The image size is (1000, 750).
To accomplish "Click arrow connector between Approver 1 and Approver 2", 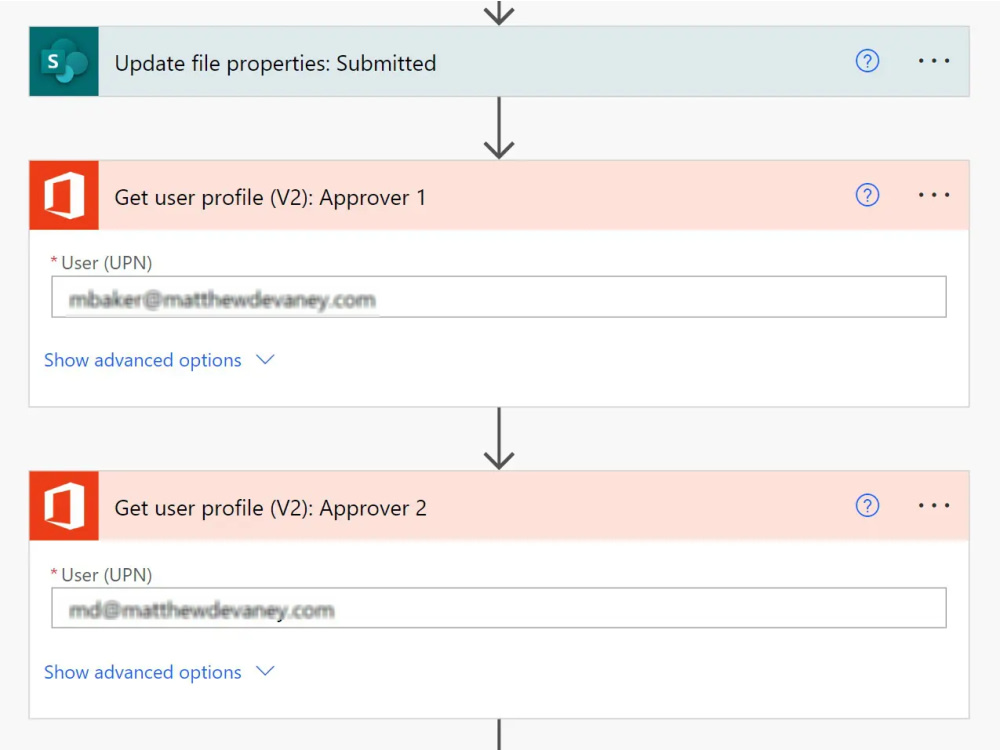I will coord(499,439).
